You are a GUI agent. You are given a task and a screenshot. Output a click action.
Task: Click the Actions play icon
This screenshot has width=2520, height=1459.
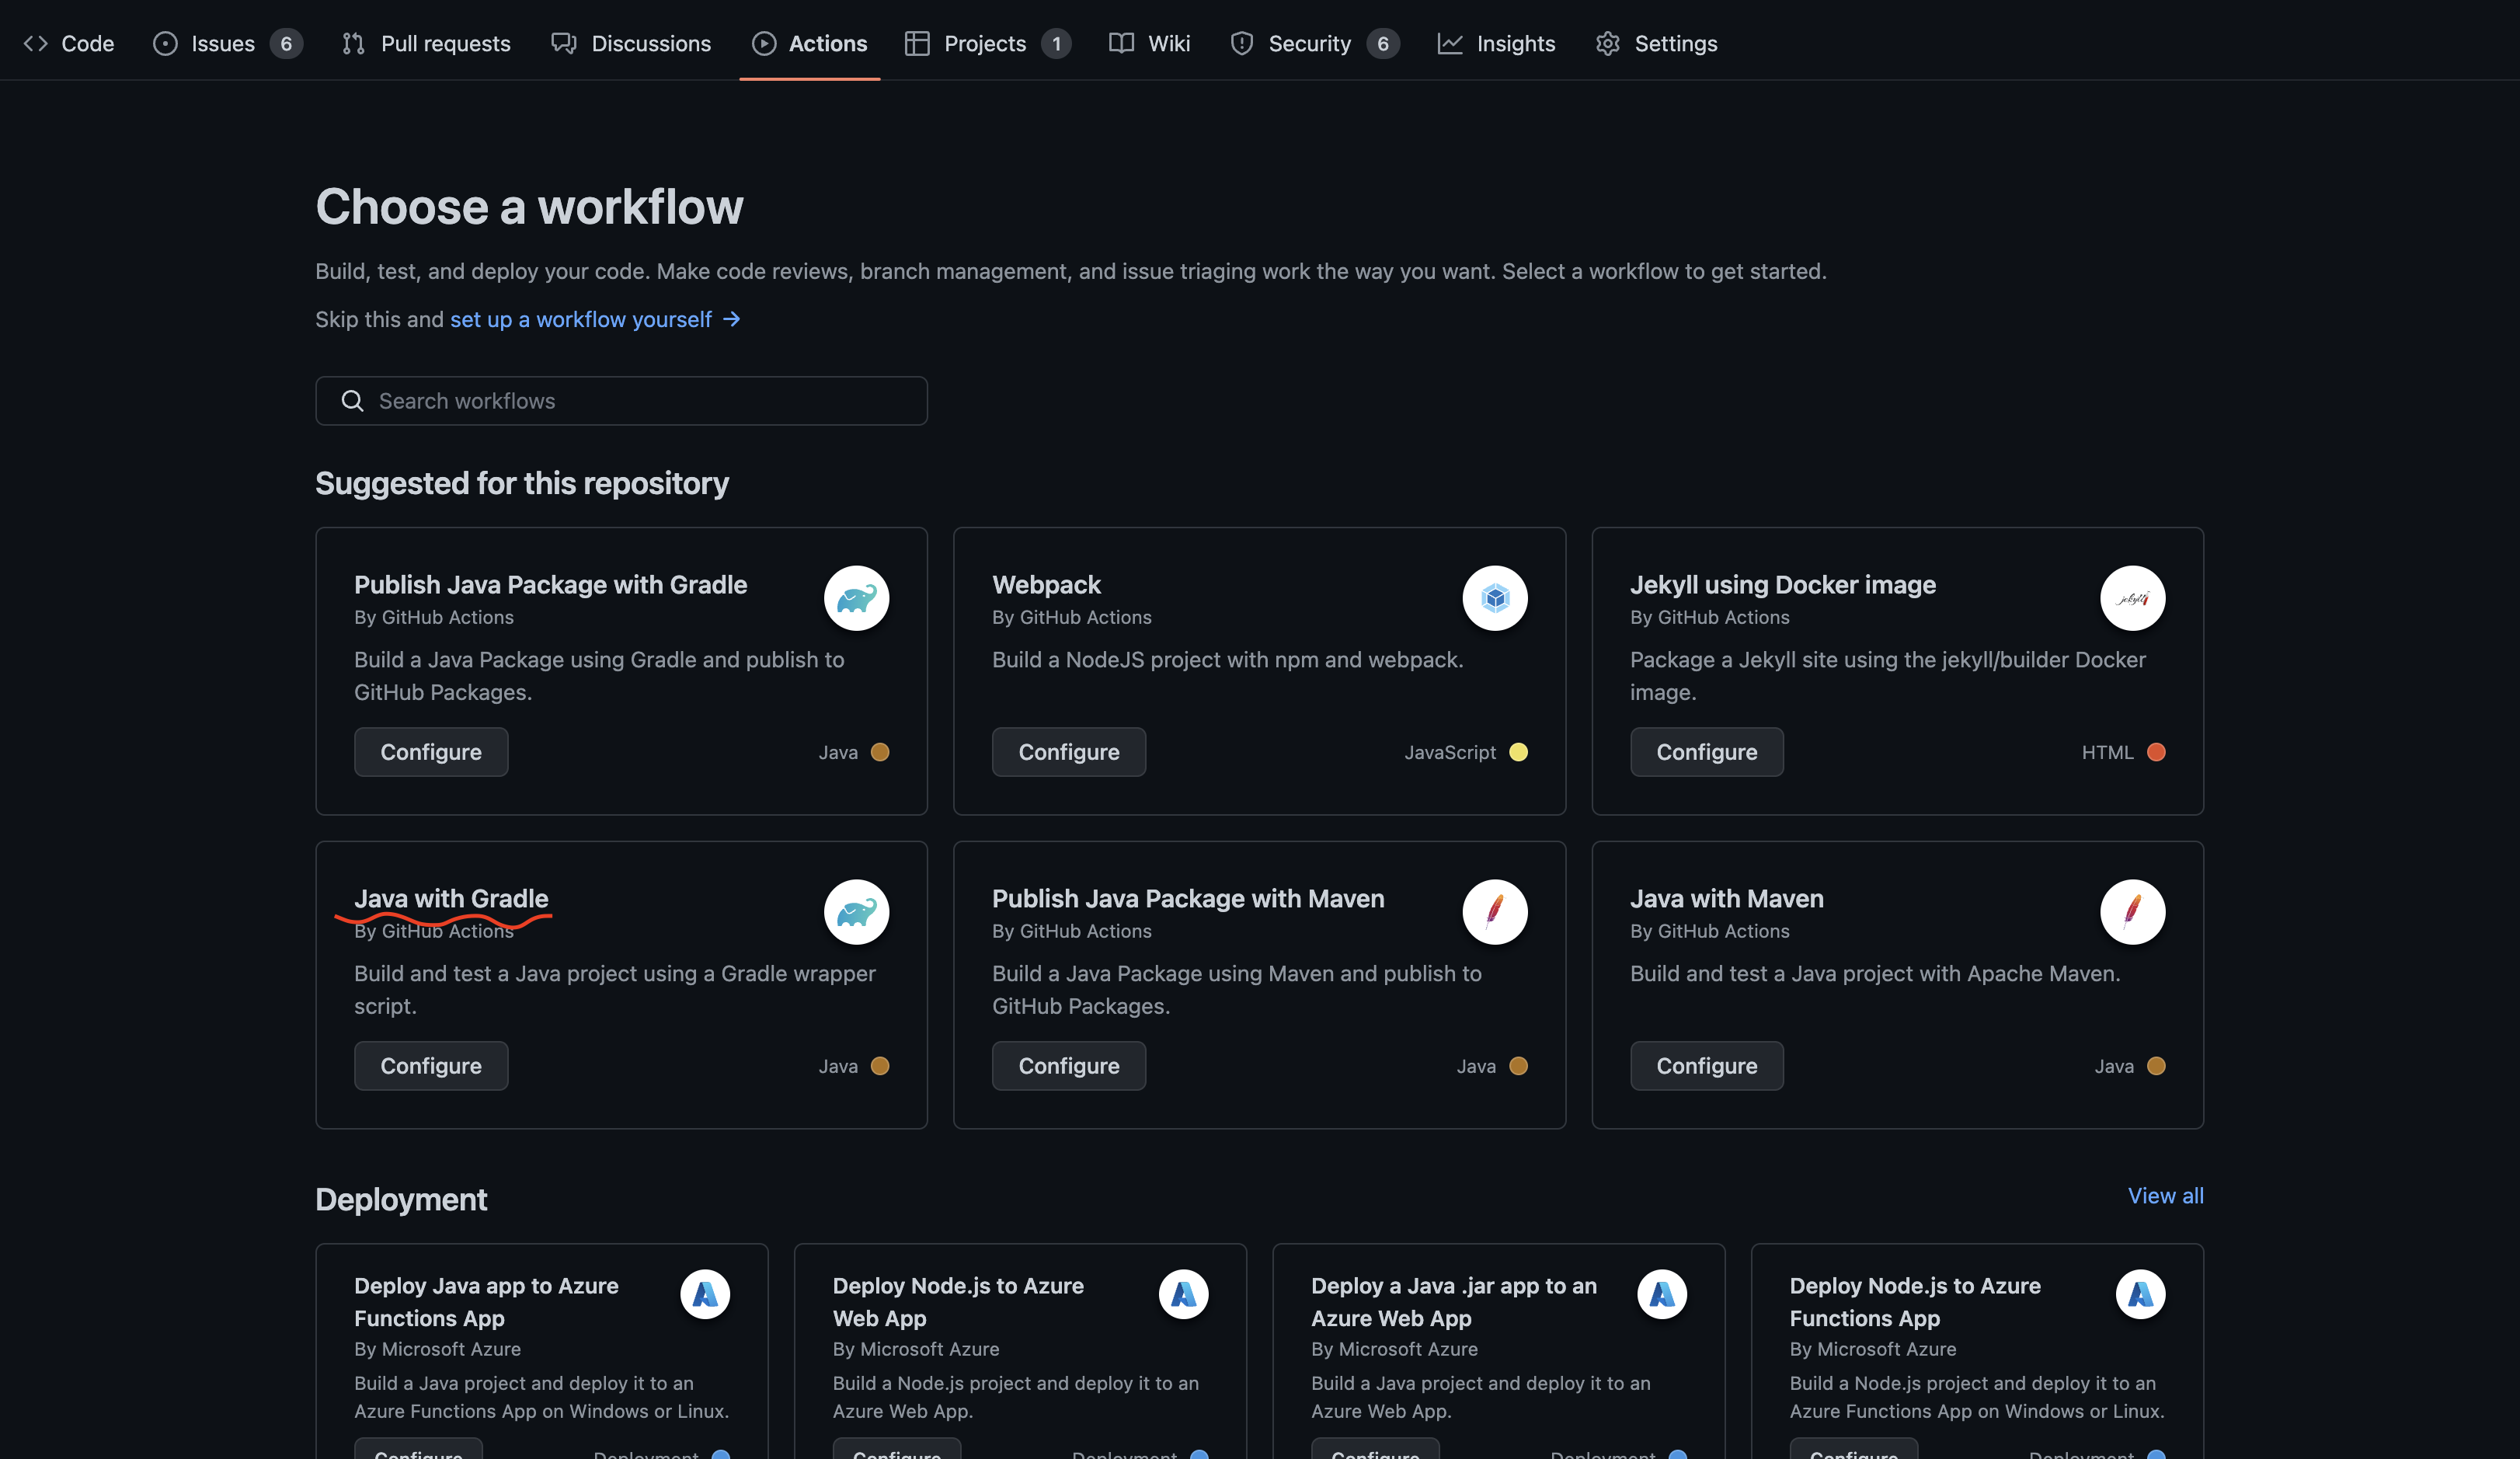coord(764,43)
